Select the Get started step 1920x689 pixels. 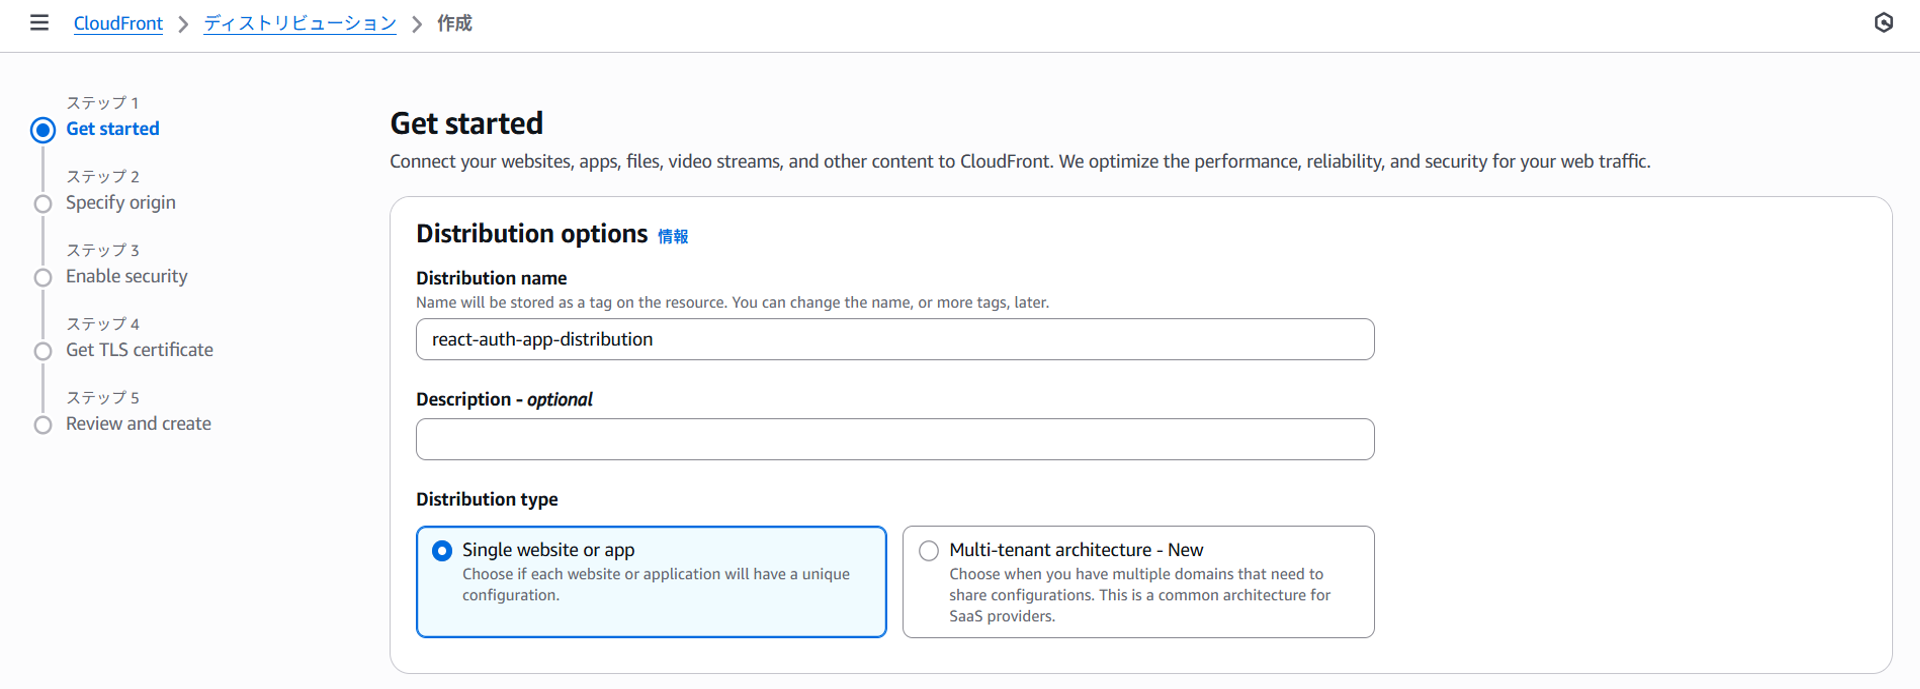(x=113, y=129)
